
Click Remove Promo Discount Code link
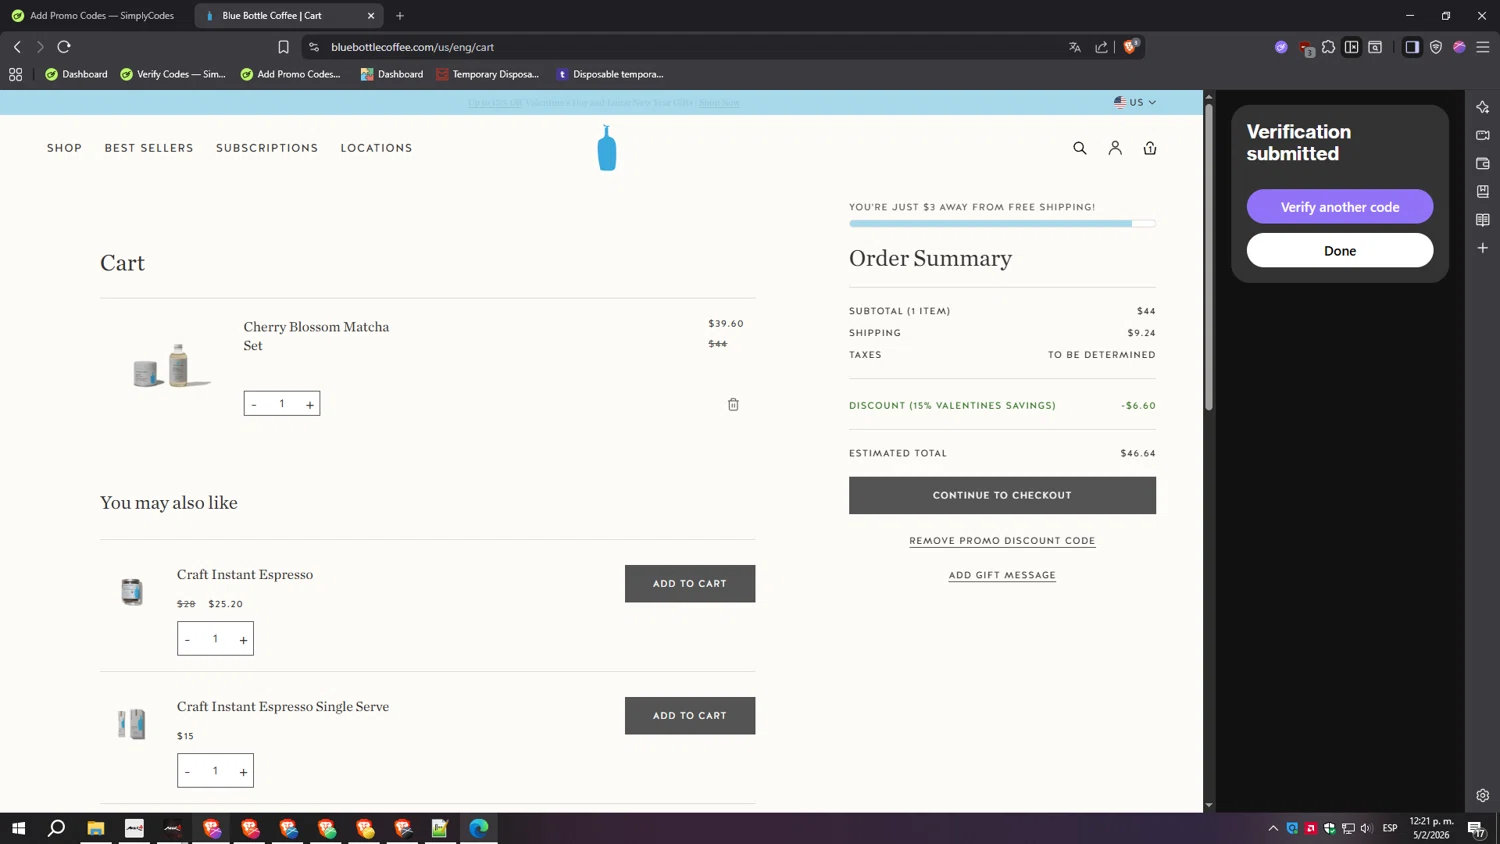1002,541
